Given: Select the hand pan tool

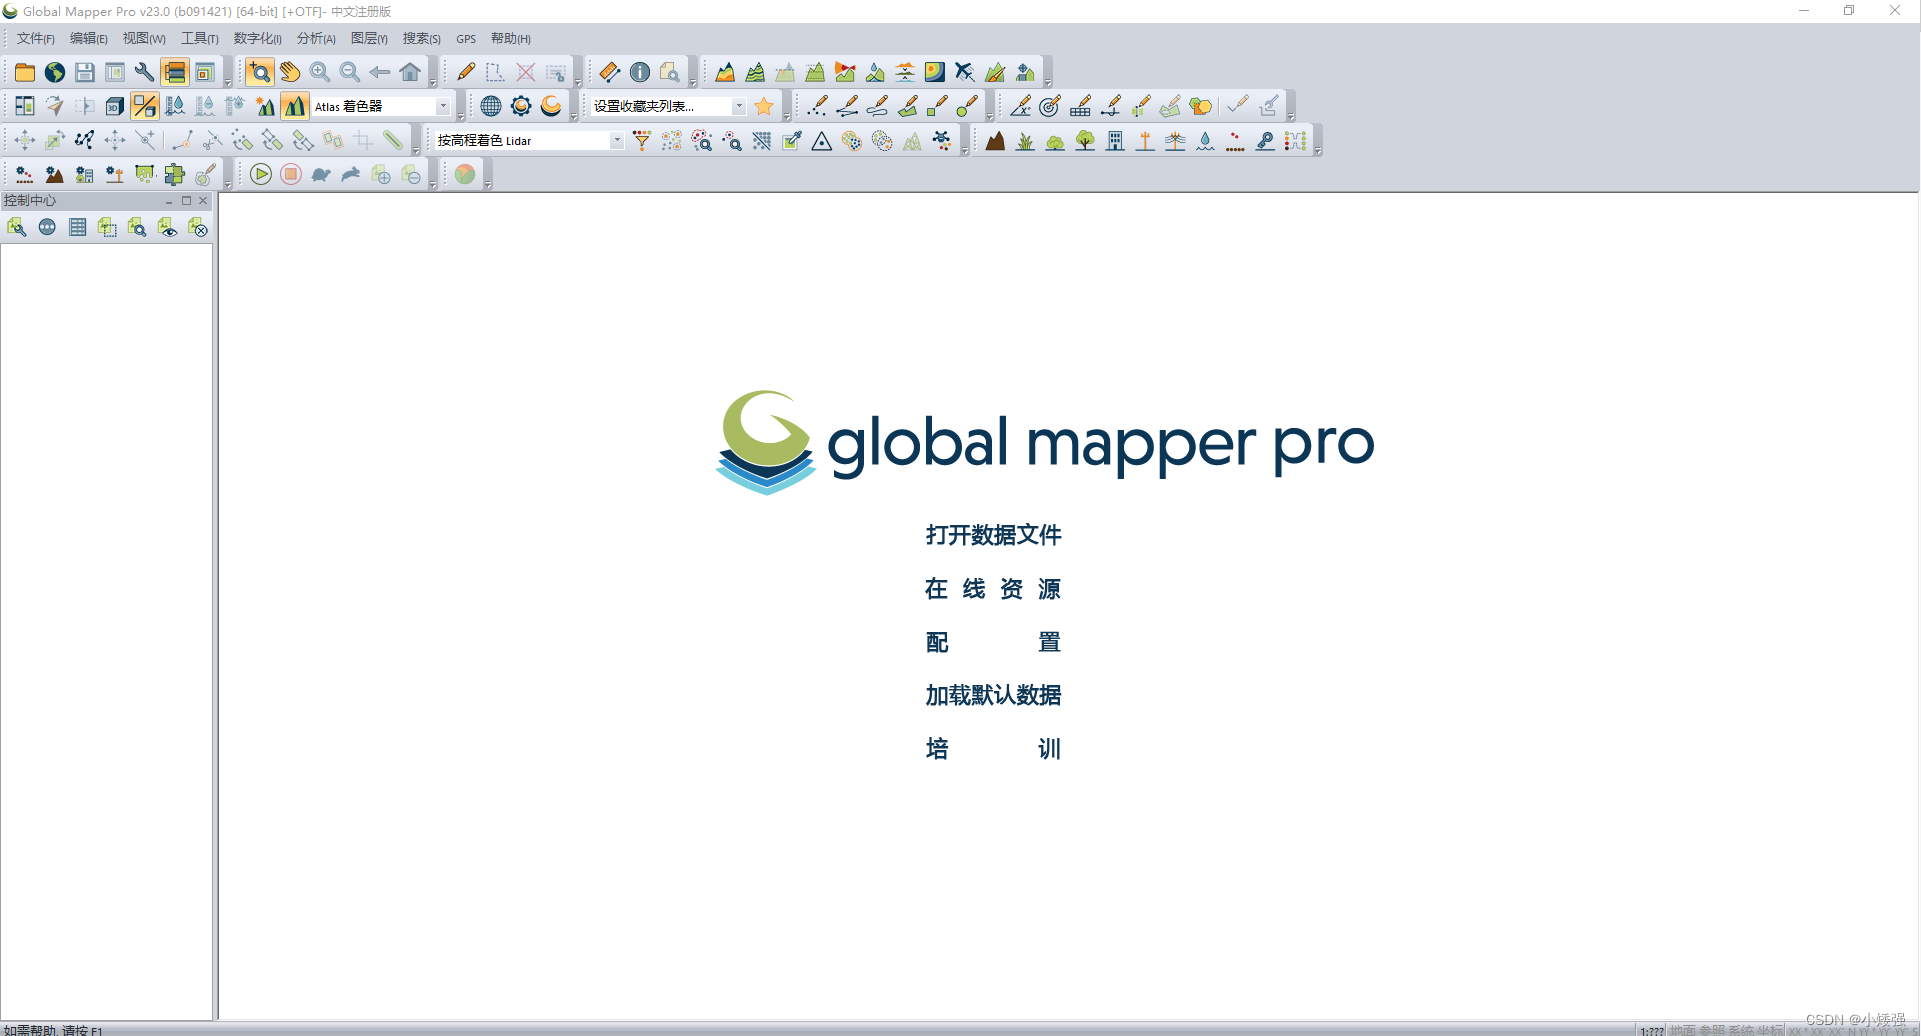Looking at the screenshot, I should [290, 72].
